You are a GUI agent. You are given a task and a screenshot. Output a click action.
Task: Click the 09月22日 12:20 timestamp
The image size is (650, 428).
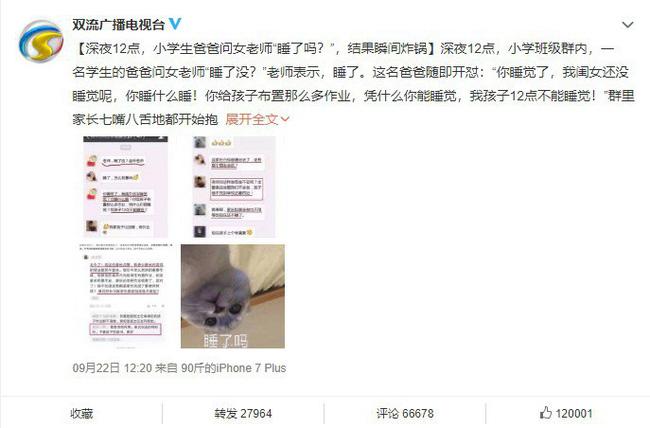(112, 368)
